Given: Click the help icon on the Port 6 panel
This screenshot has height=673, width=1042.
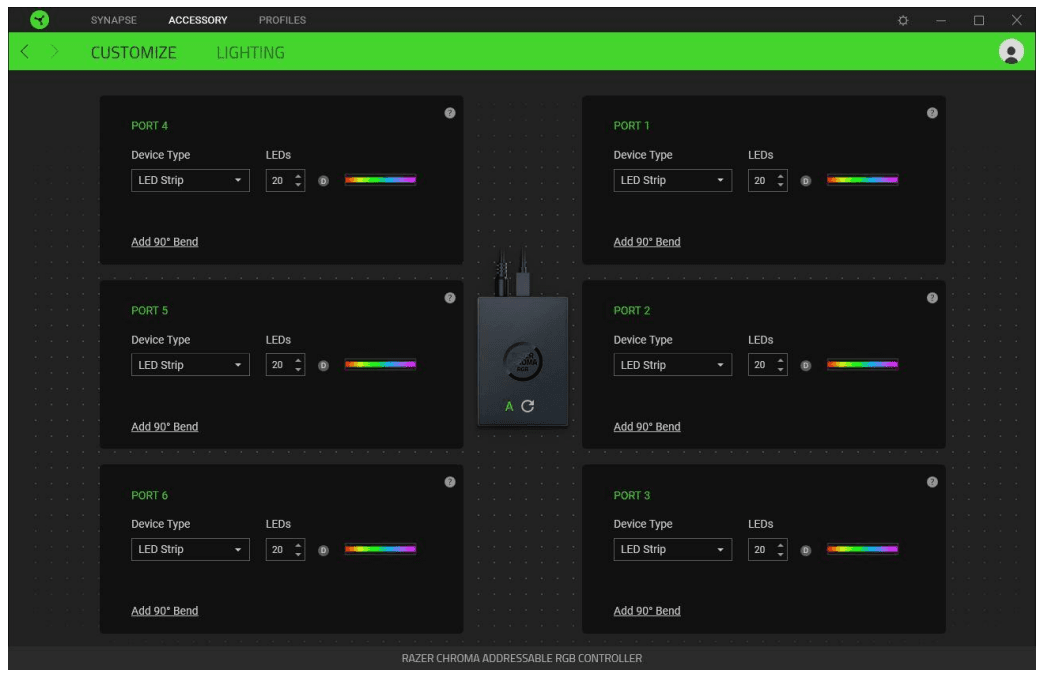Looking at the screenshot, I should coord(450,482).
